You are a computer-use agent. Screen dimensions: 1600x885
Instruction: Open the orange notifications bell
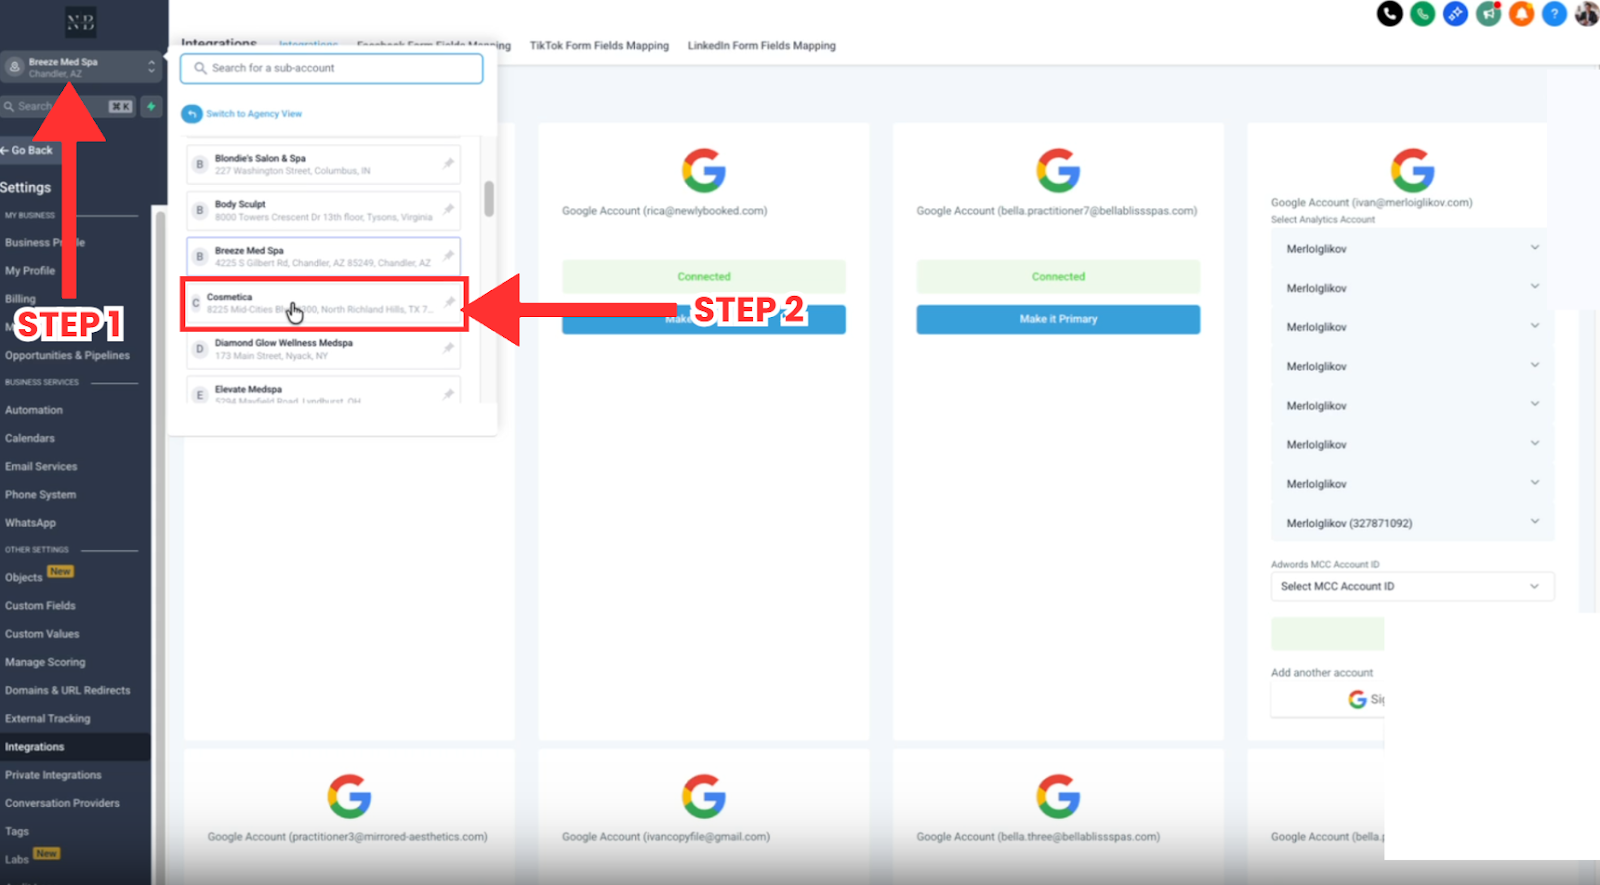pyautogui.click(x=1522, y=14)
